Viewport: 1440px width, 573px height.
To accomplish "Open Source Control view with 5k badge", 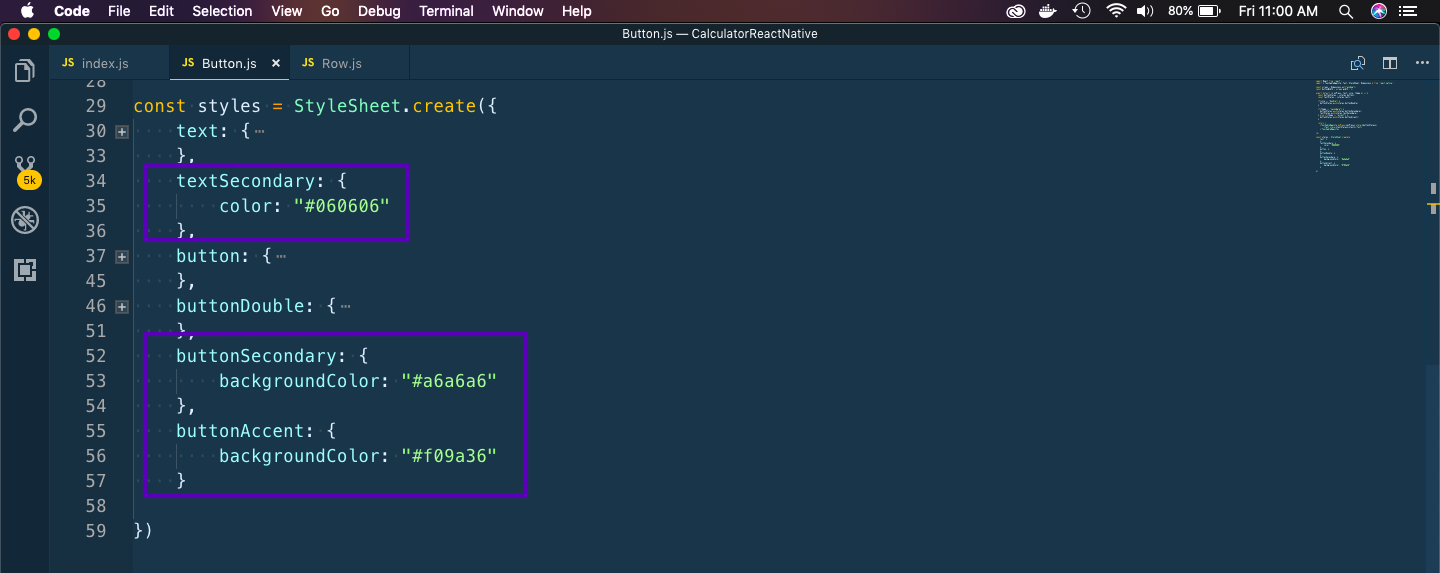I will 26,170.
